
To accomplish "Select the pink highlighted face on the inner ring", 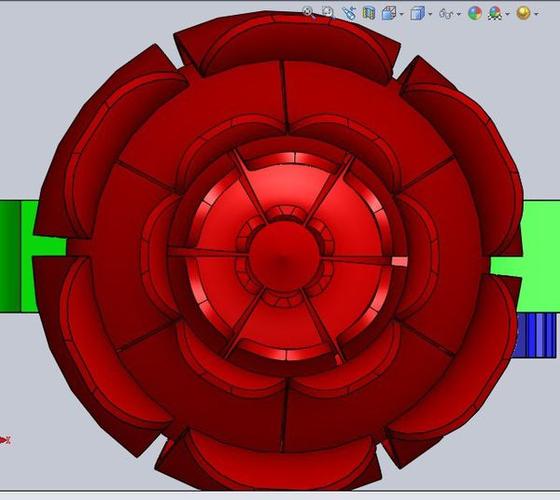I will tap(400, 261).
